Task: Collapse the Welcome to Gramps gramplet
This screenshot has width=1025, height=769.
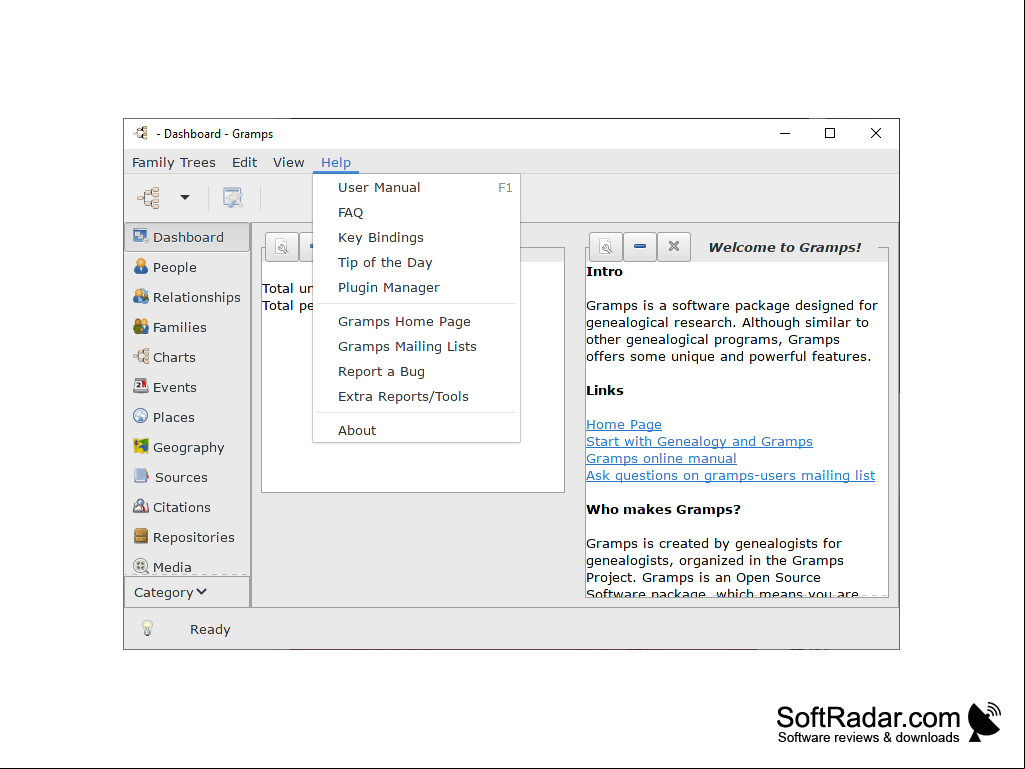Action: [640, 247]
